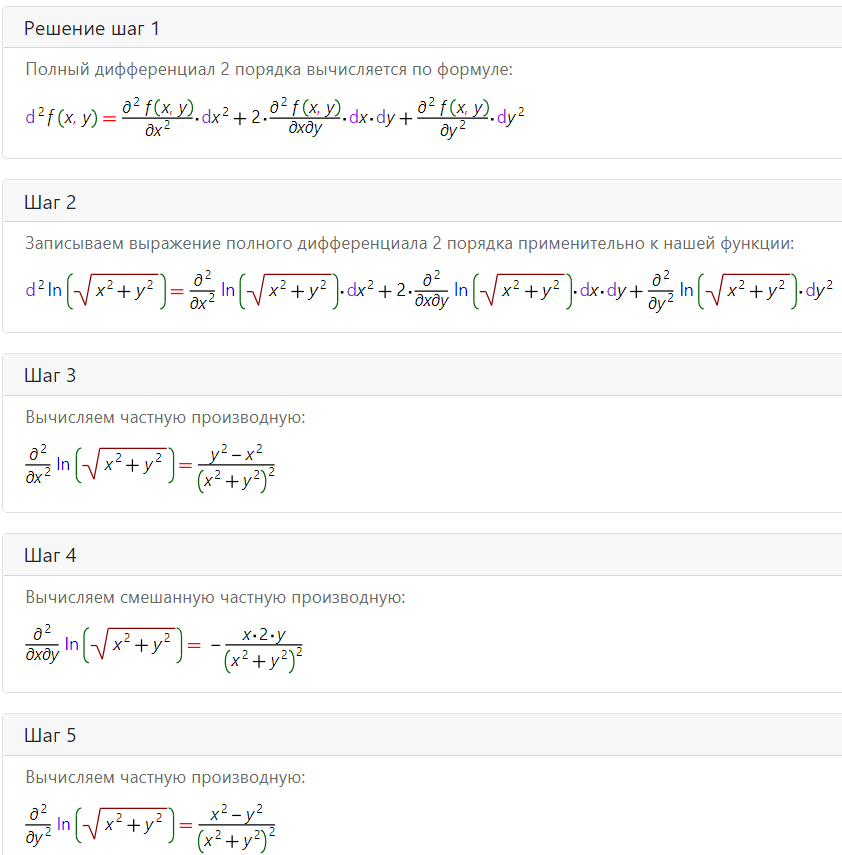Click the (x²−y²)/(x²+y²)² fraction result
The image size is (842, 855).
(237, 828)
